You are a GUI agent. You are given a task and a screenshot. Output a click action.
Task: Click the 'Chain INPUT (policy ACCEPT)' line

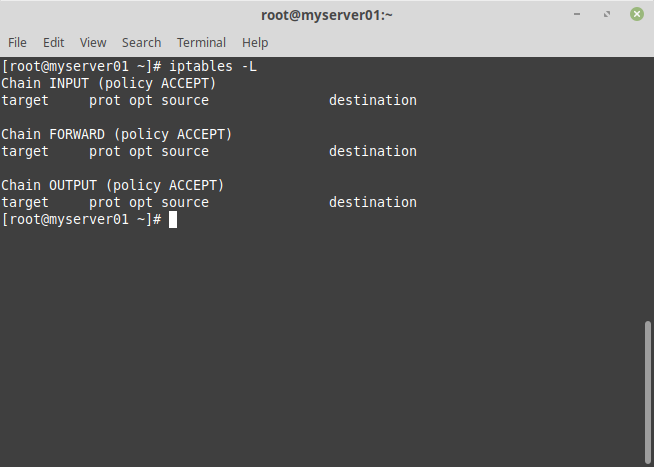pyautogui.click(x=109, y=83)
